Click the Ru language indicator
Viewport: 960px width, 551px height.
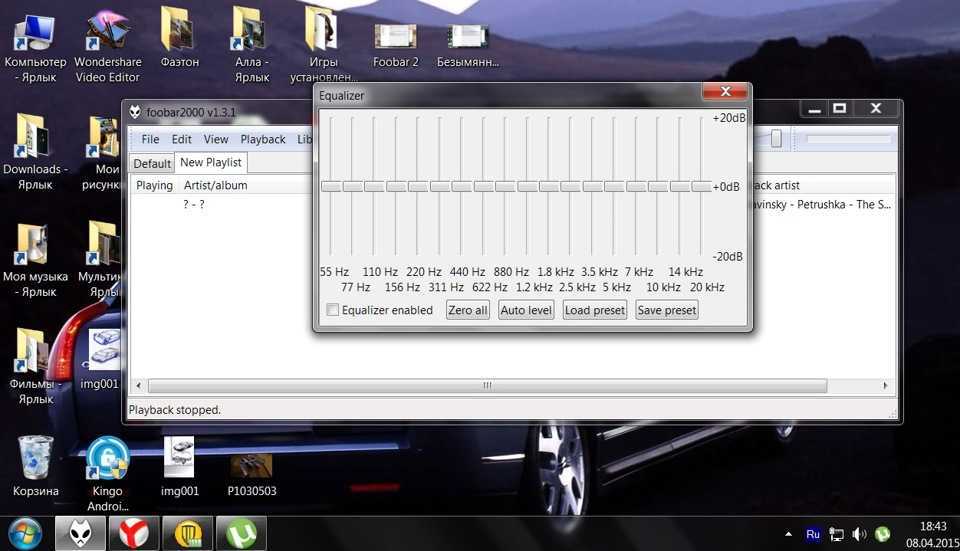[813, 535]
